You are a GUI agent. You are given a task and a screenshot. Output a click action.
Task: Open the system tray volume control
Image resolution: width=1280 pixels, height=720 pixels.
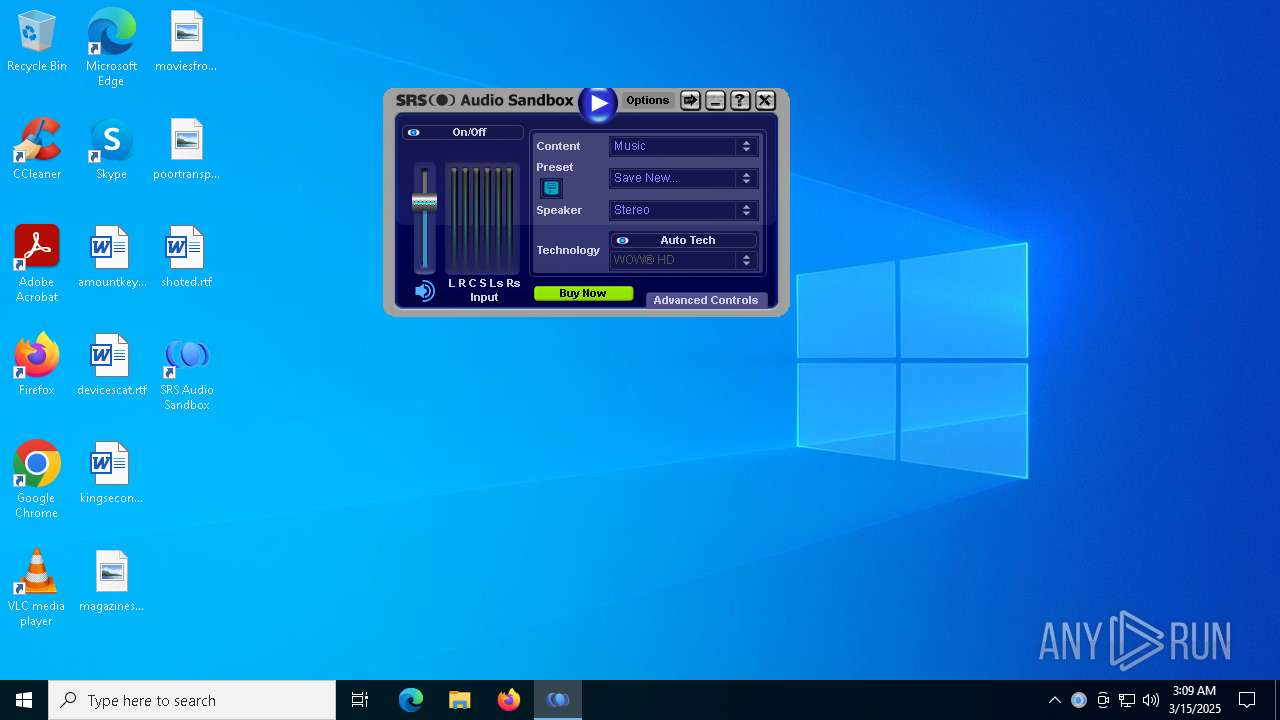pyautogui.click(x=1151, y=700)
